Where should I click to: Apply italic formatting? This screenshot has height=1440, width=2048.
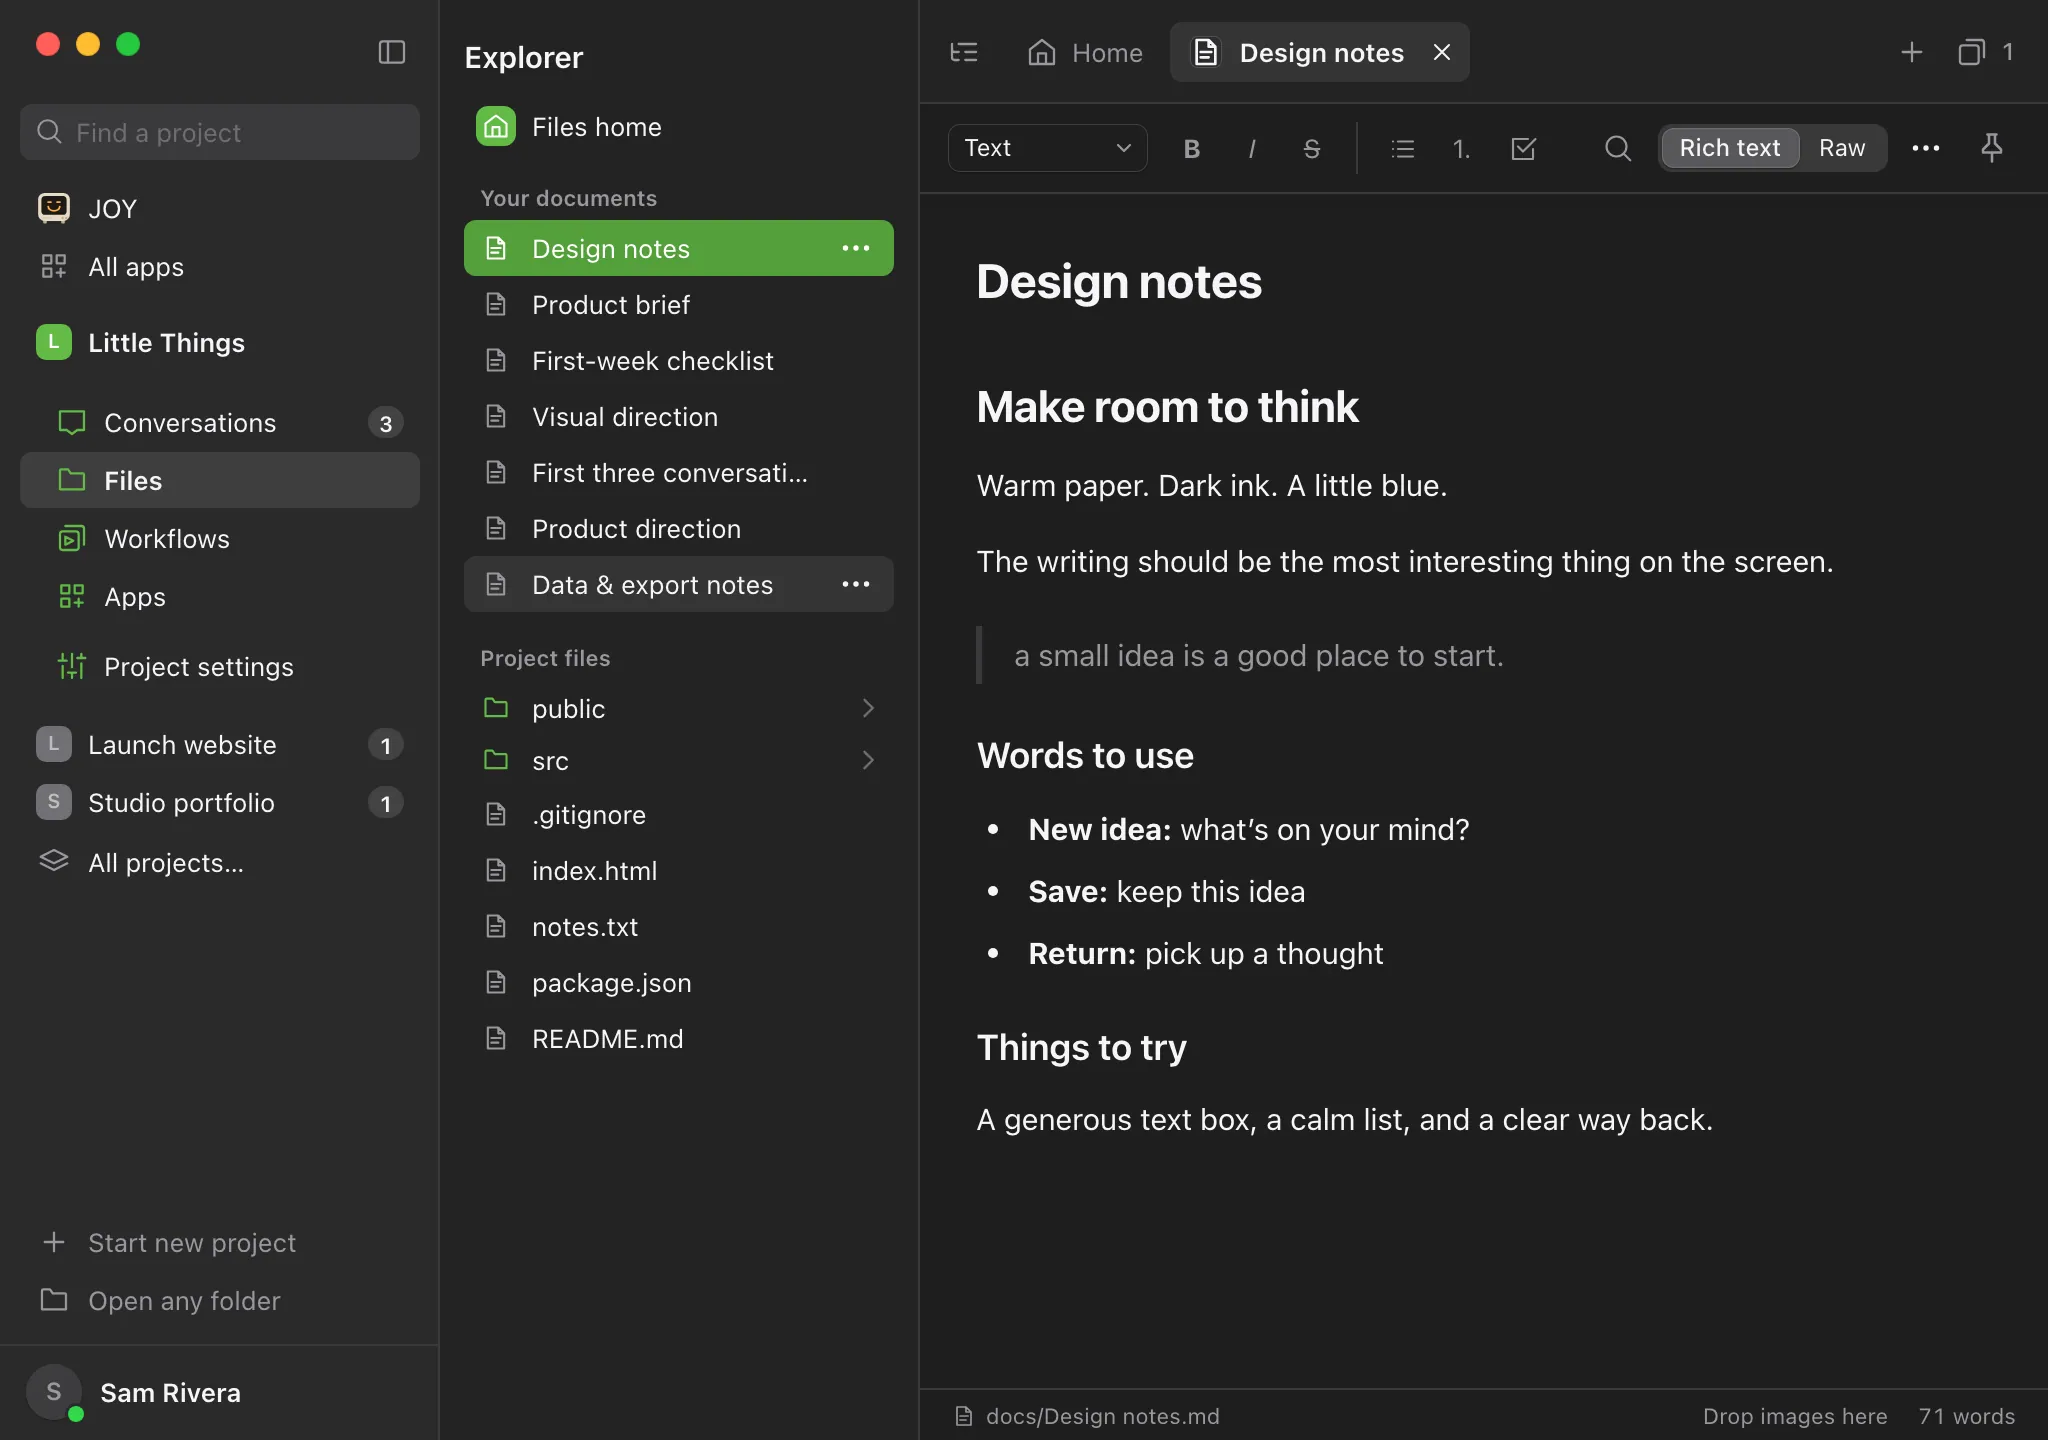point(1251,149)
